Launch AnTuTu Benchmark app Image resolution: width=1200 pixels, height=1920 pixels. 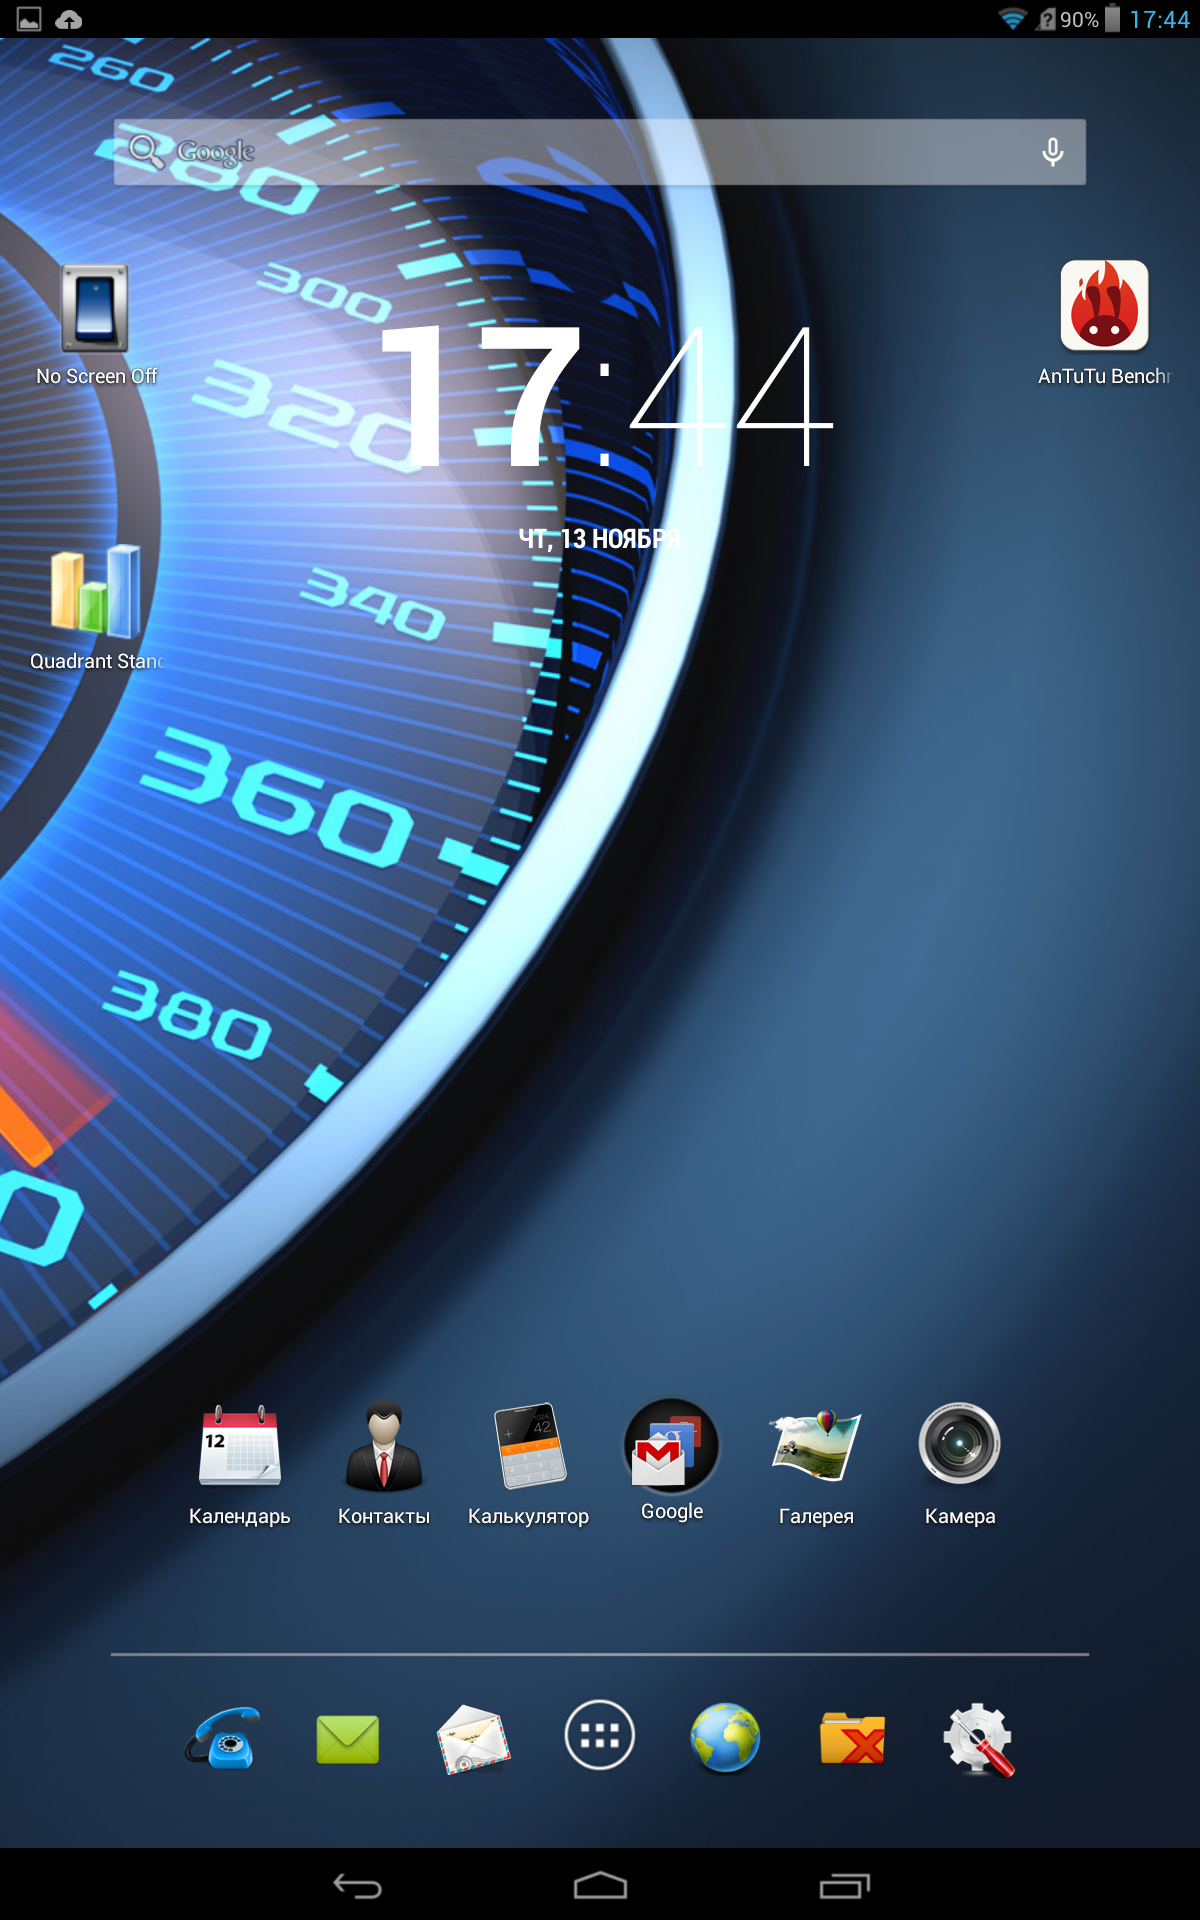click(1104, 308)
